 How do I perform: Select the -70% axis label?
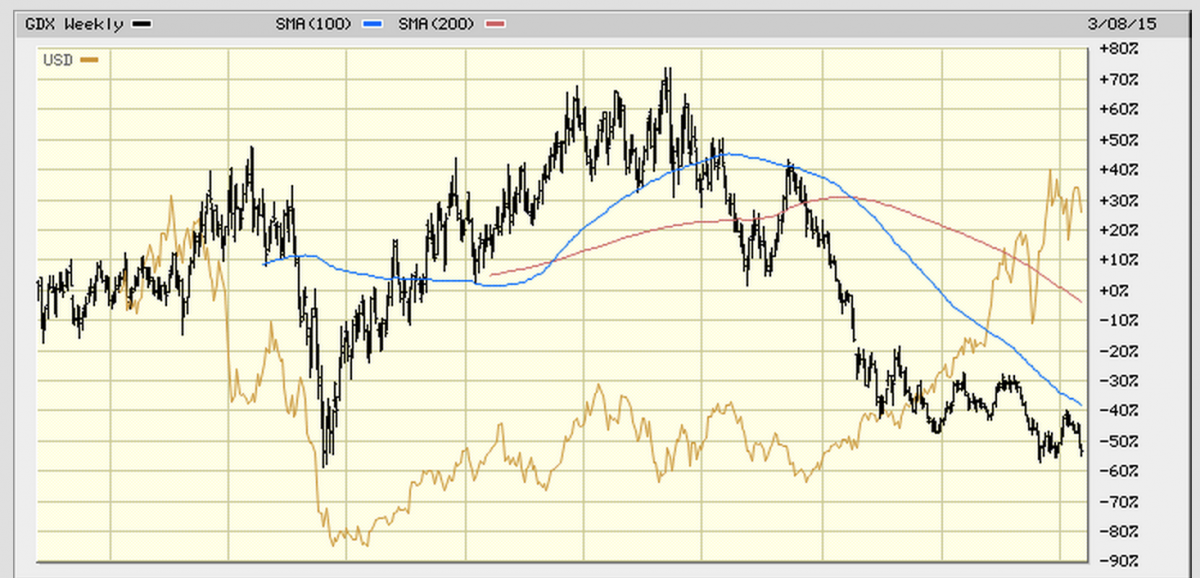pyautogui.click(x=1118, y=501)
